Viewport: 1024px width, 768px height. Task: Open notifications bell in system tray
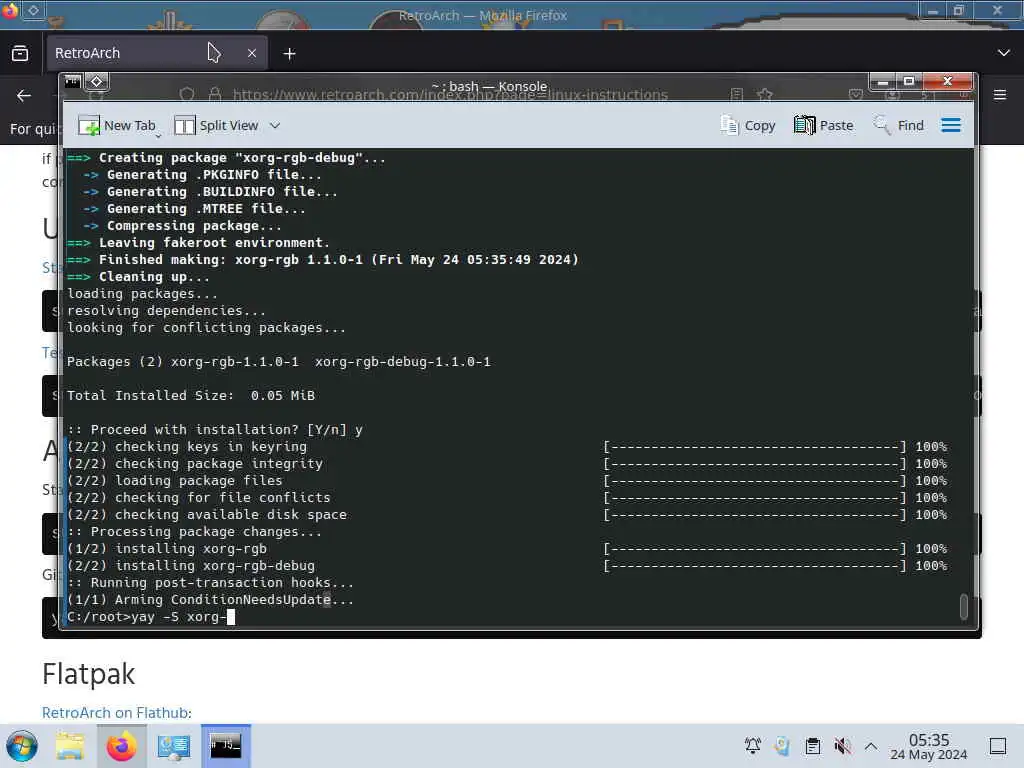753,745
